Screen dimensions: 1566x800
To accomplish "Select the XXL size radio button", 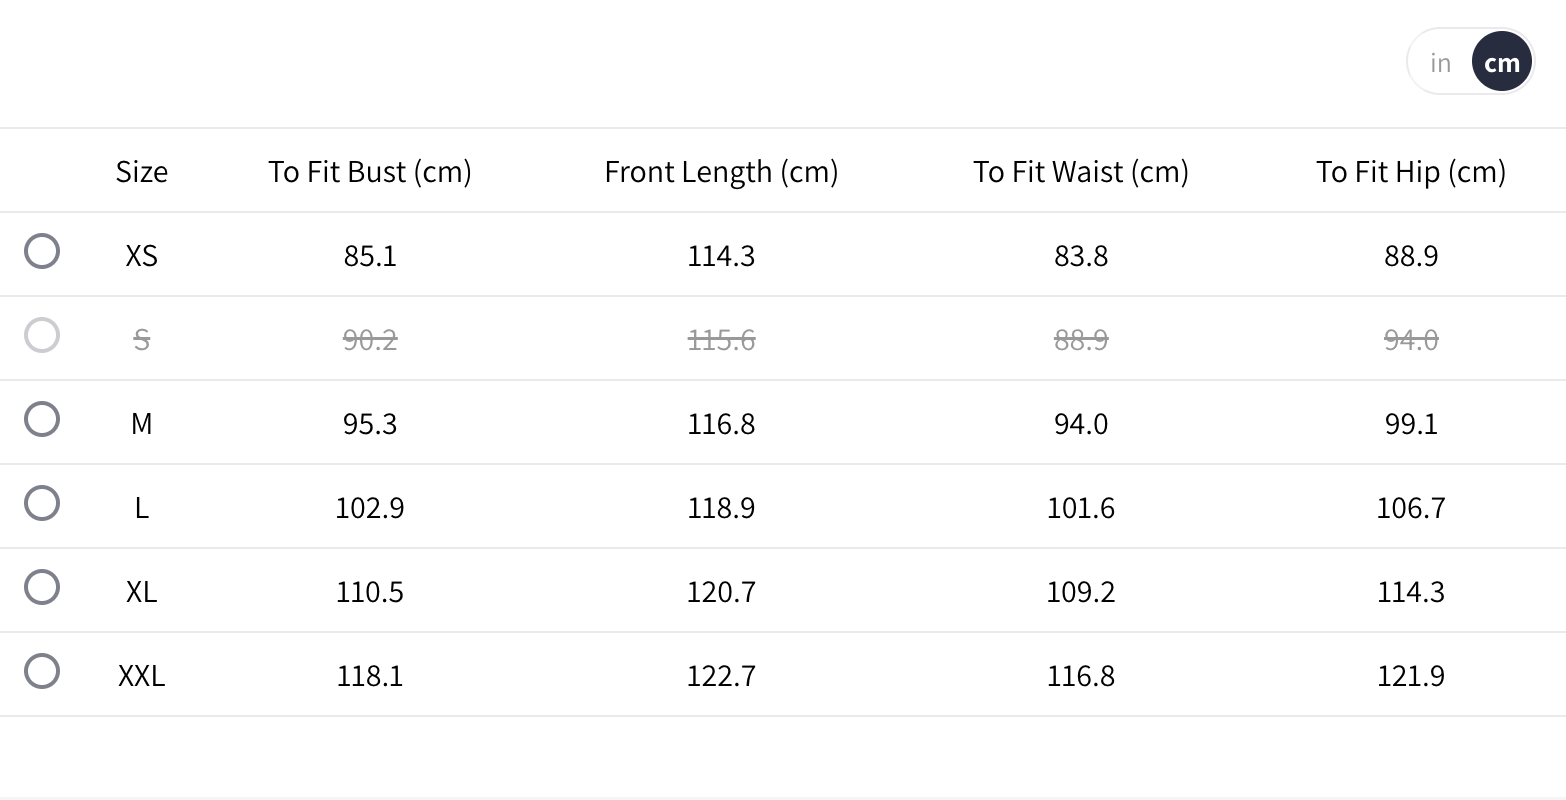I will coord(42,671).
